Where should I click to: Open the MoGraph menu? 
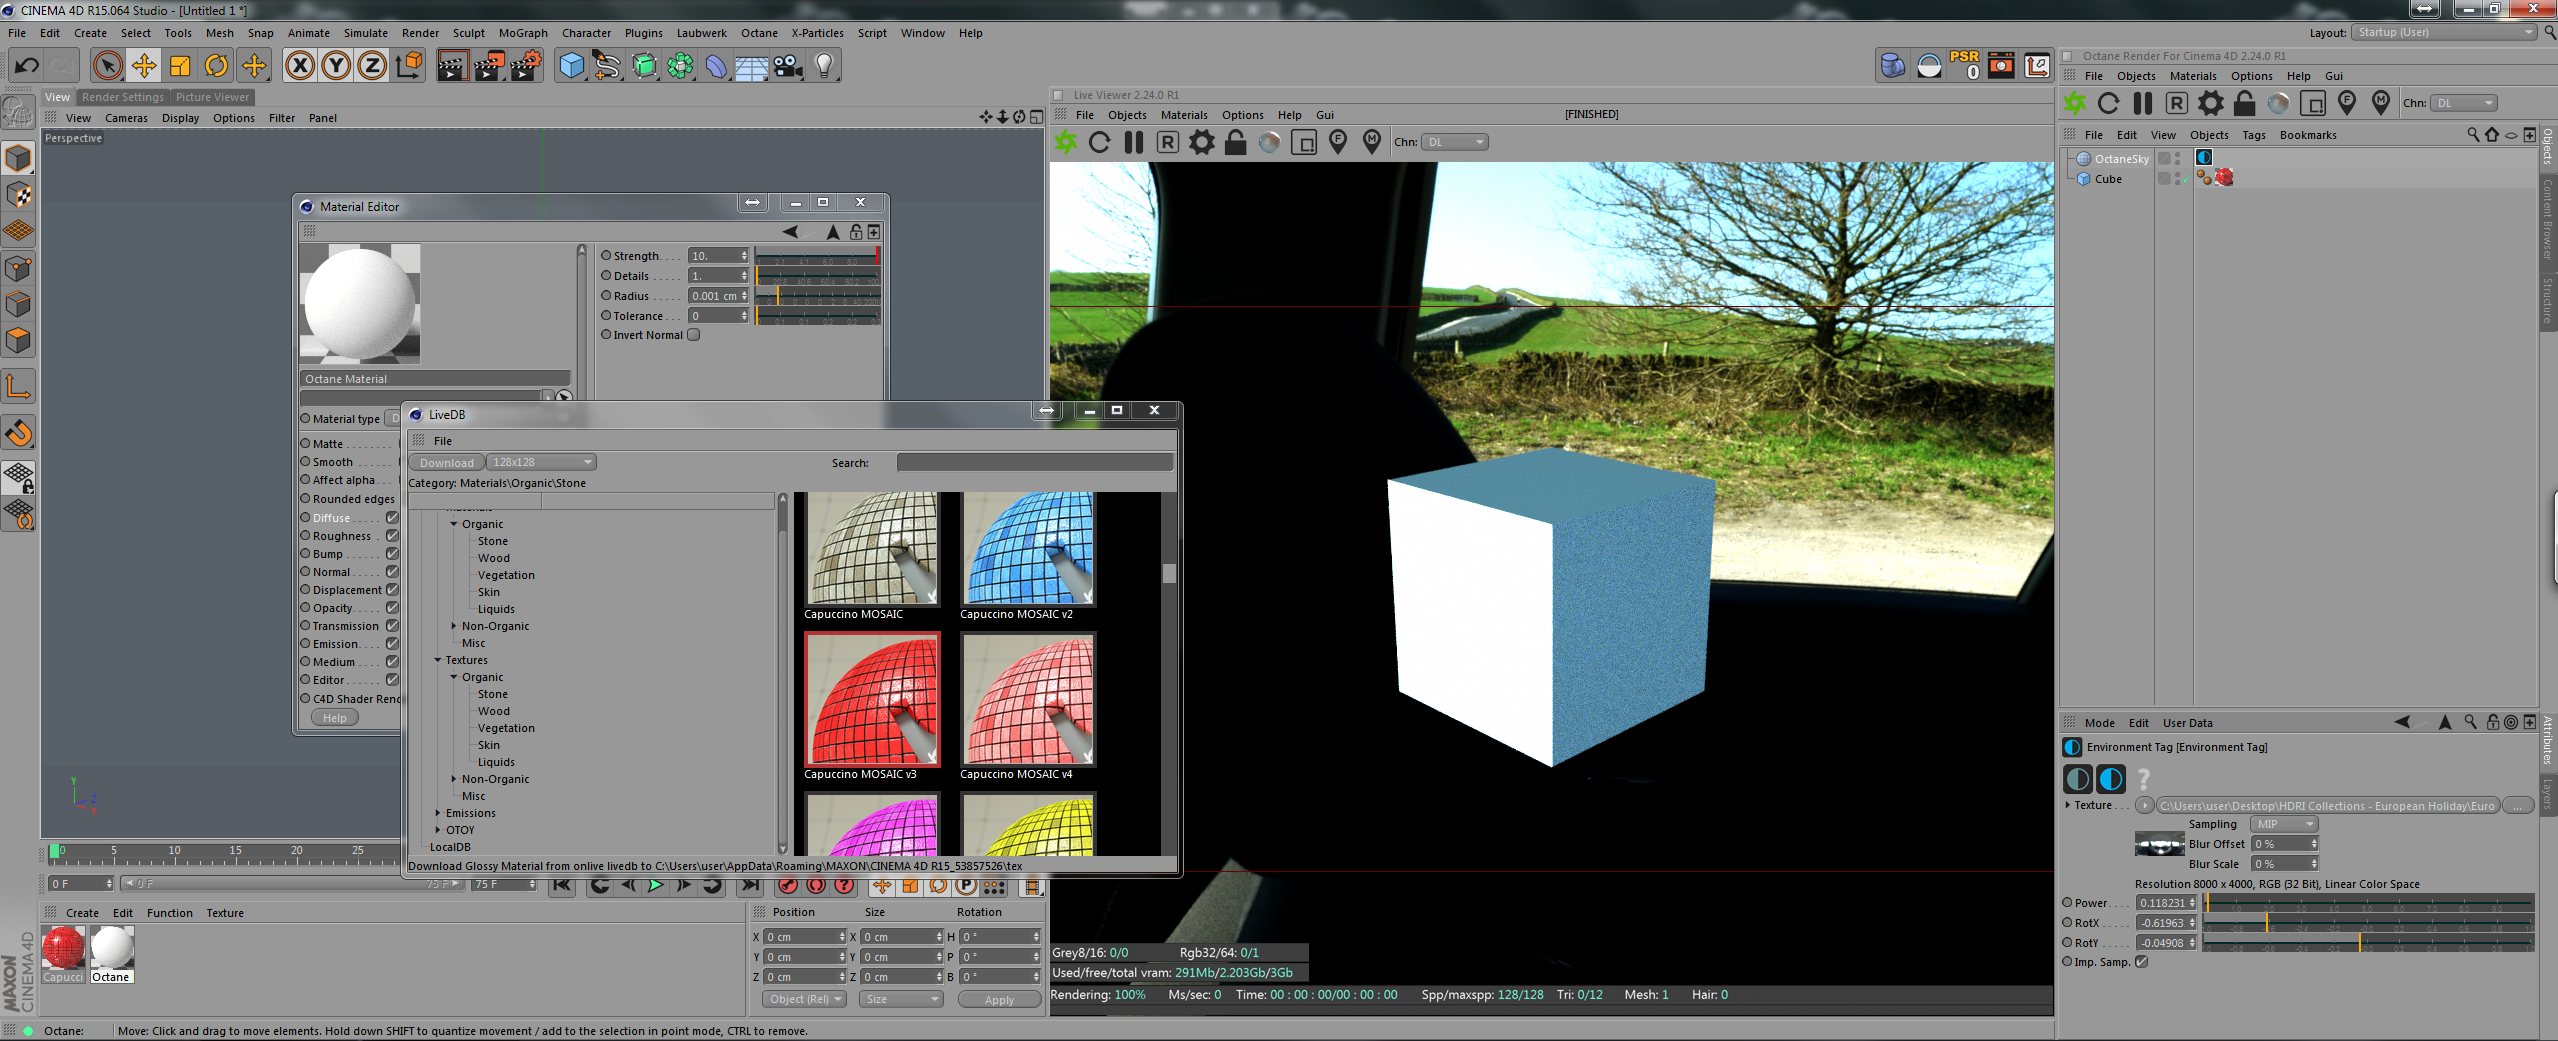pyautogui.click(x=523, y=33)
